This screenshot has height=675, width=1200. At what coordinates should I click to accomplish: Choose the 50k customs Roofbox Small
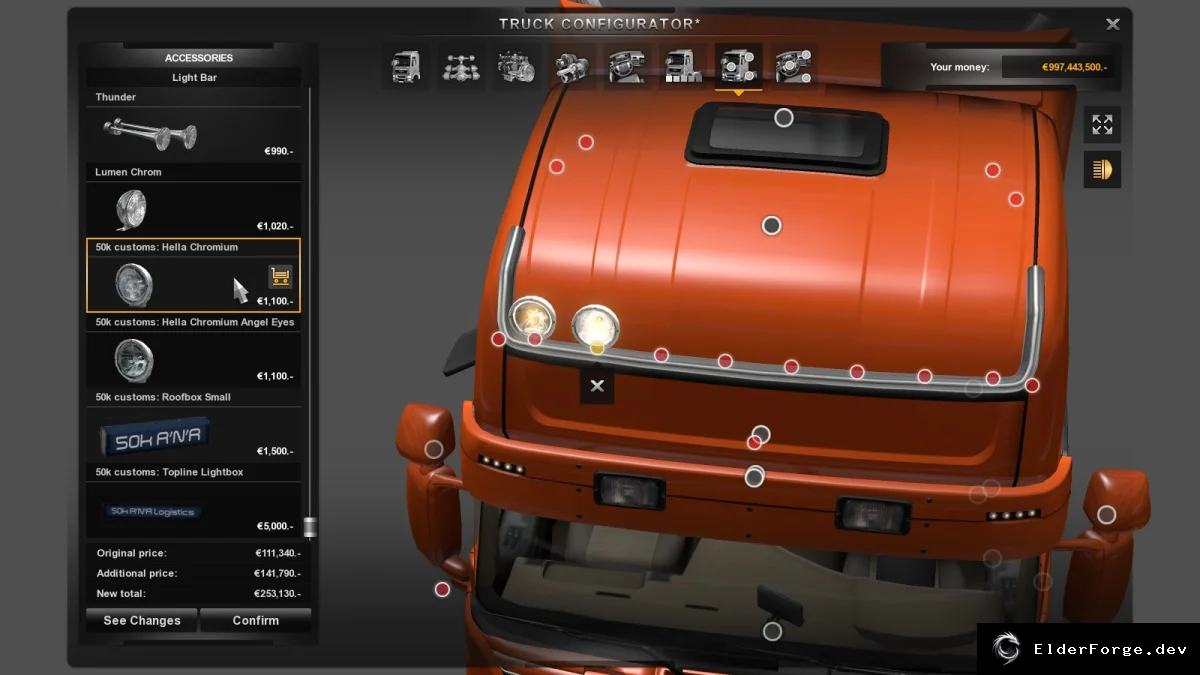tap(193, 426)
